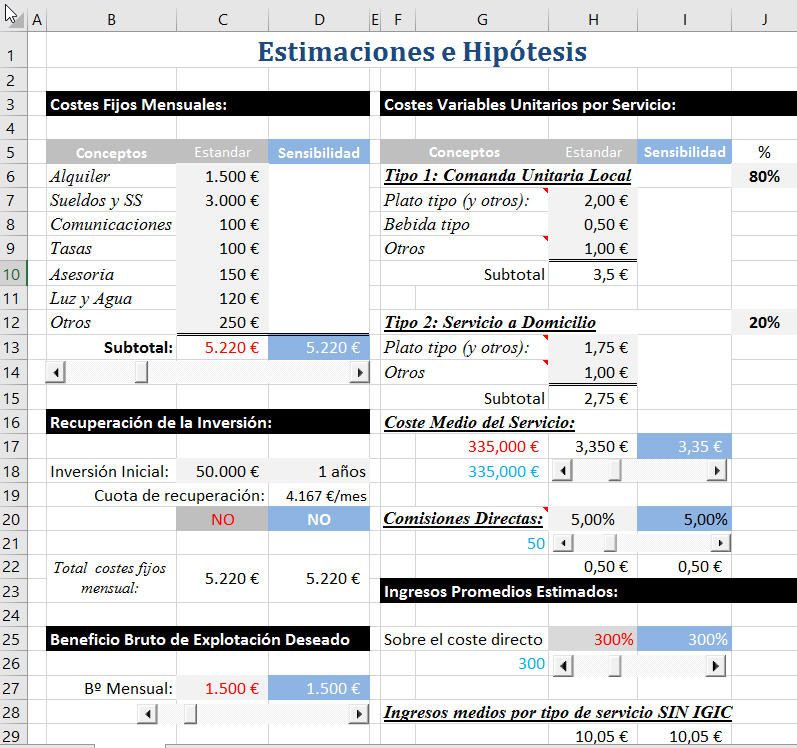Click right arrow of Sobre el coste directo scrollbar

click(717, 665)
